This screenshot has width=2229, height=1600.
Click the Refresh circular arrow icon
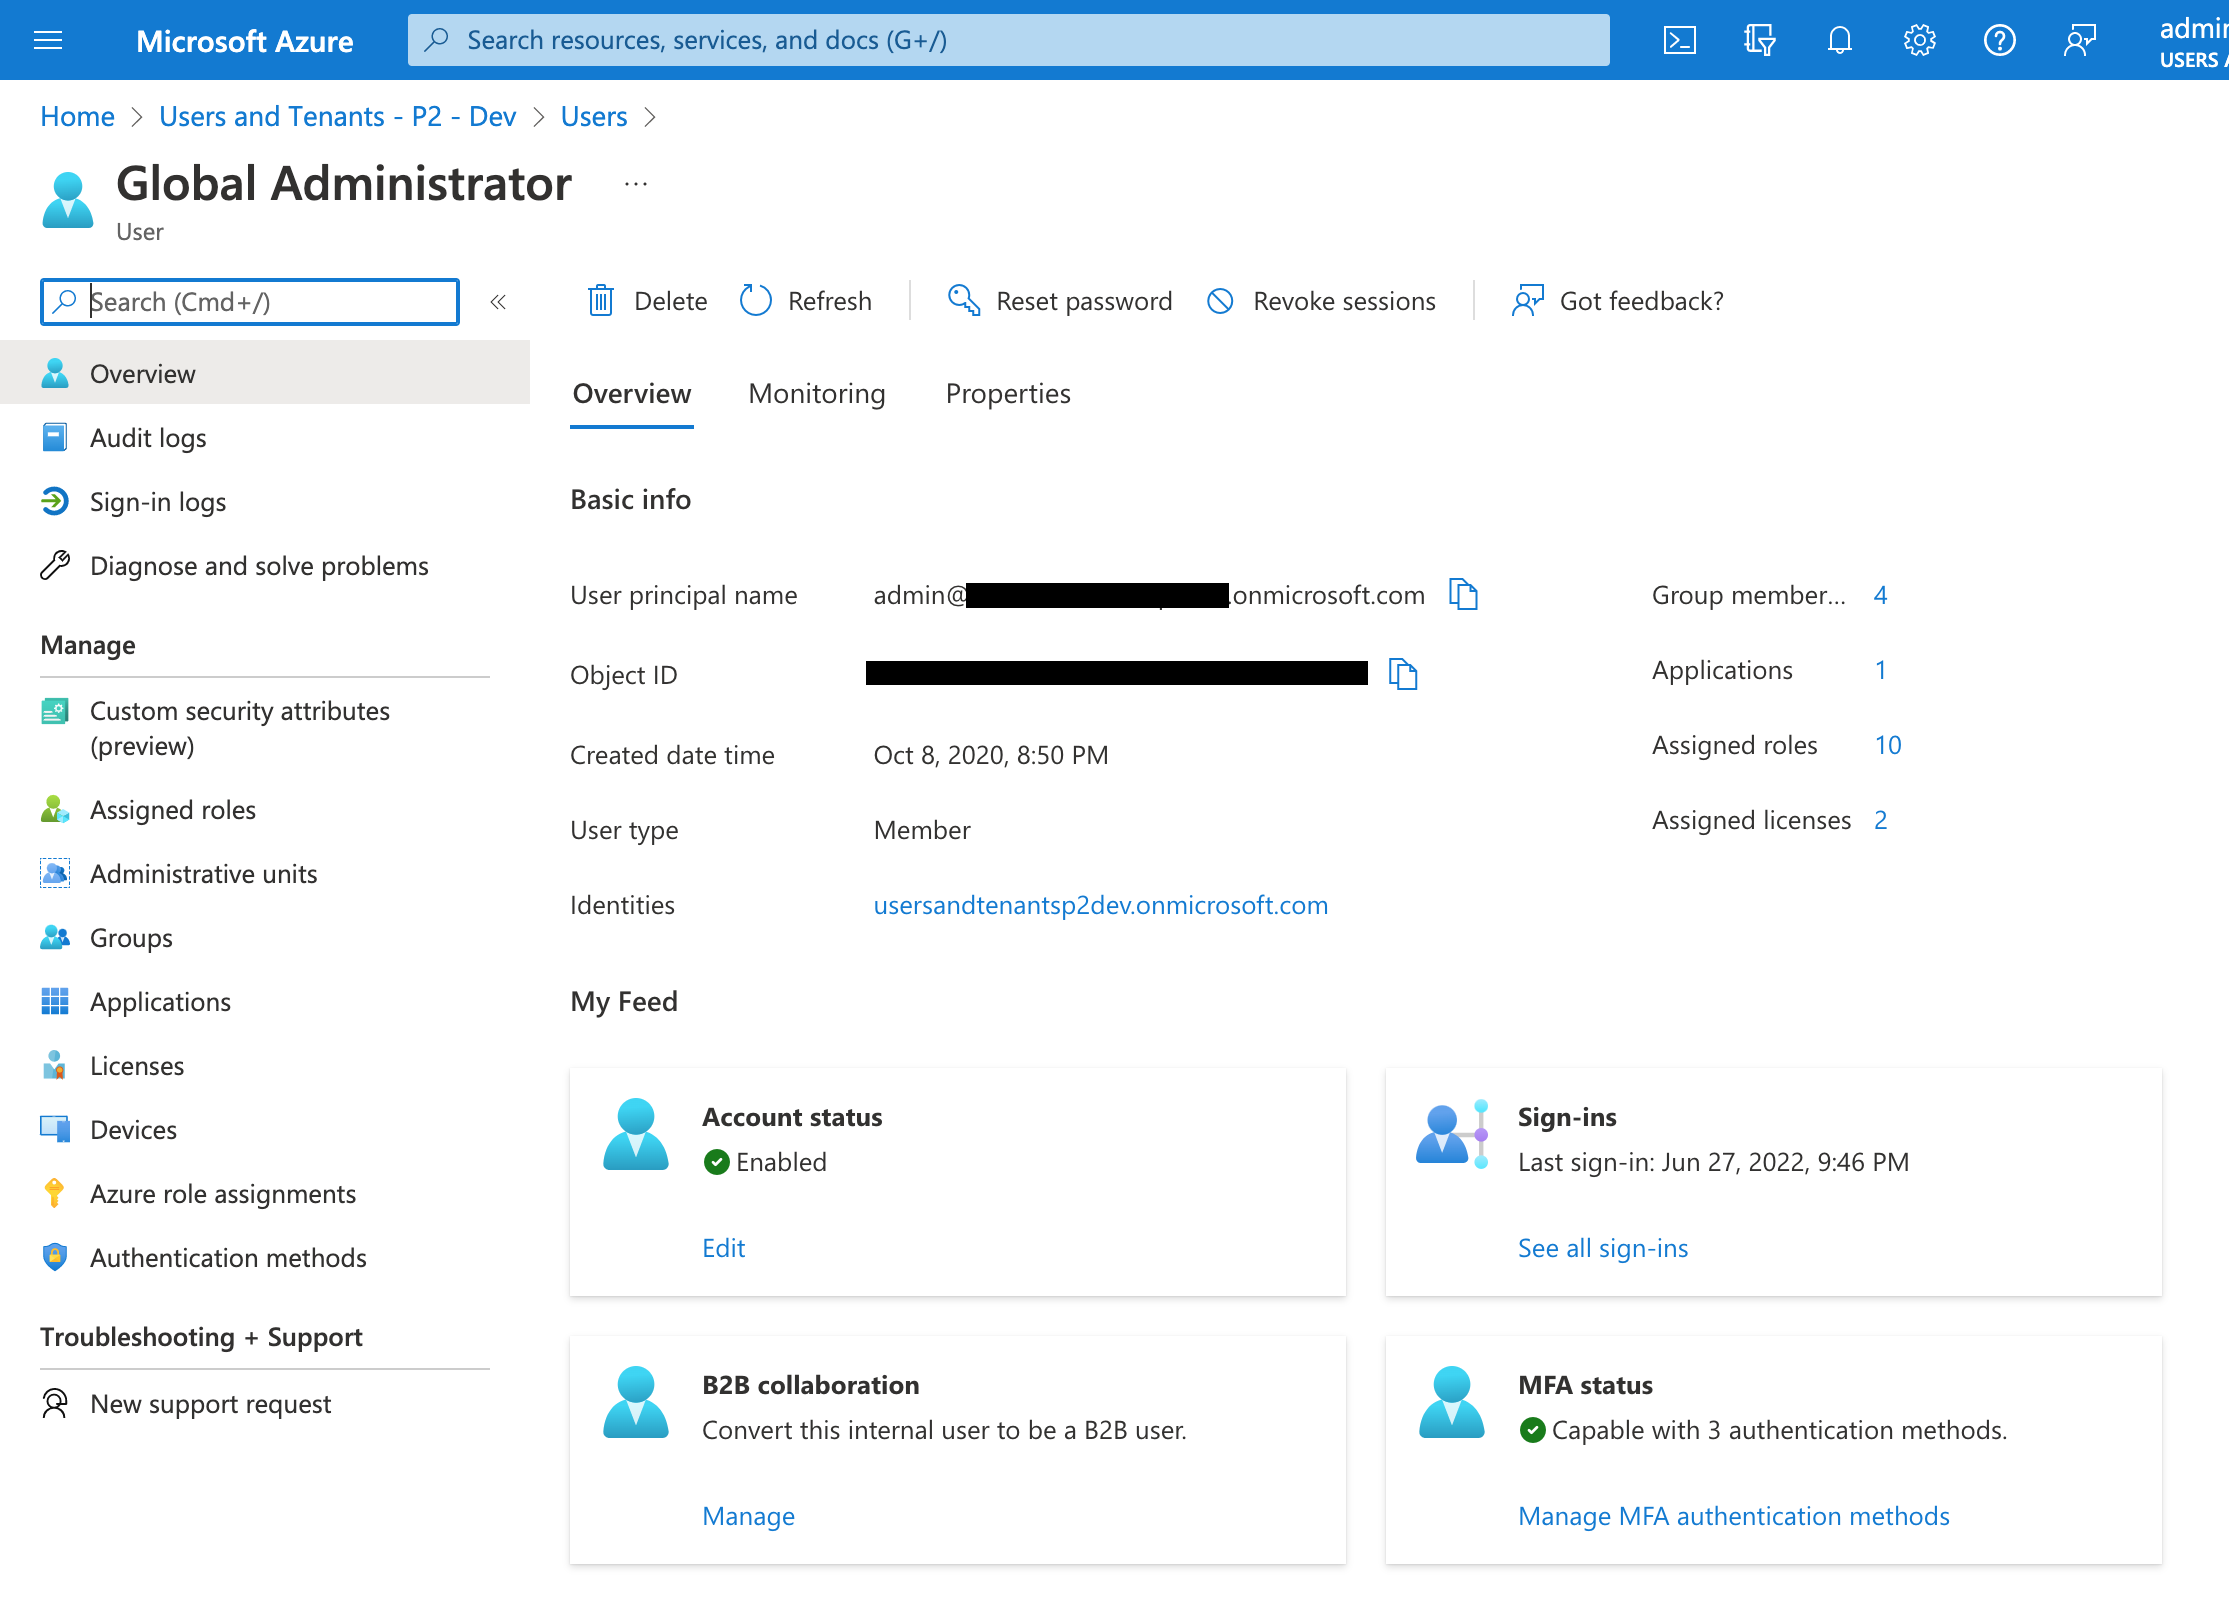tap(756, 300)
